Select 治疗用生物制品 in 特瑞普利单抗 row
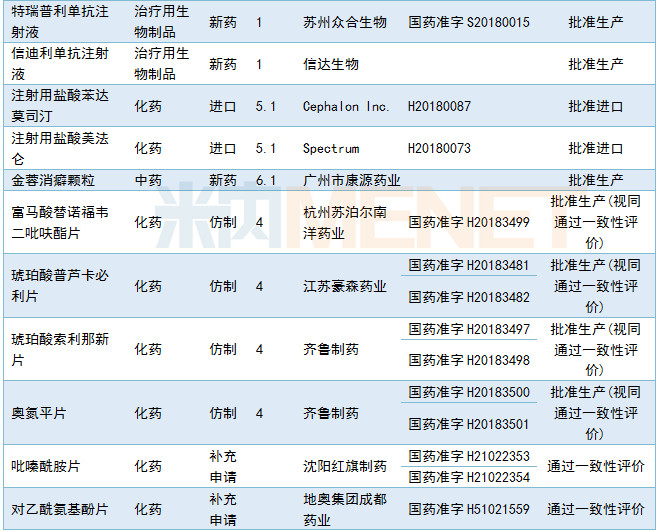 (162, 21)
